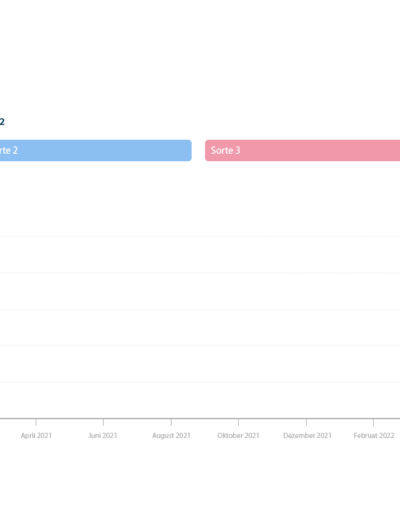The height and width of the screenshot is (516, 400).
Task: Click the topmost horizontal gridline
Action: (x=200, y=237)
